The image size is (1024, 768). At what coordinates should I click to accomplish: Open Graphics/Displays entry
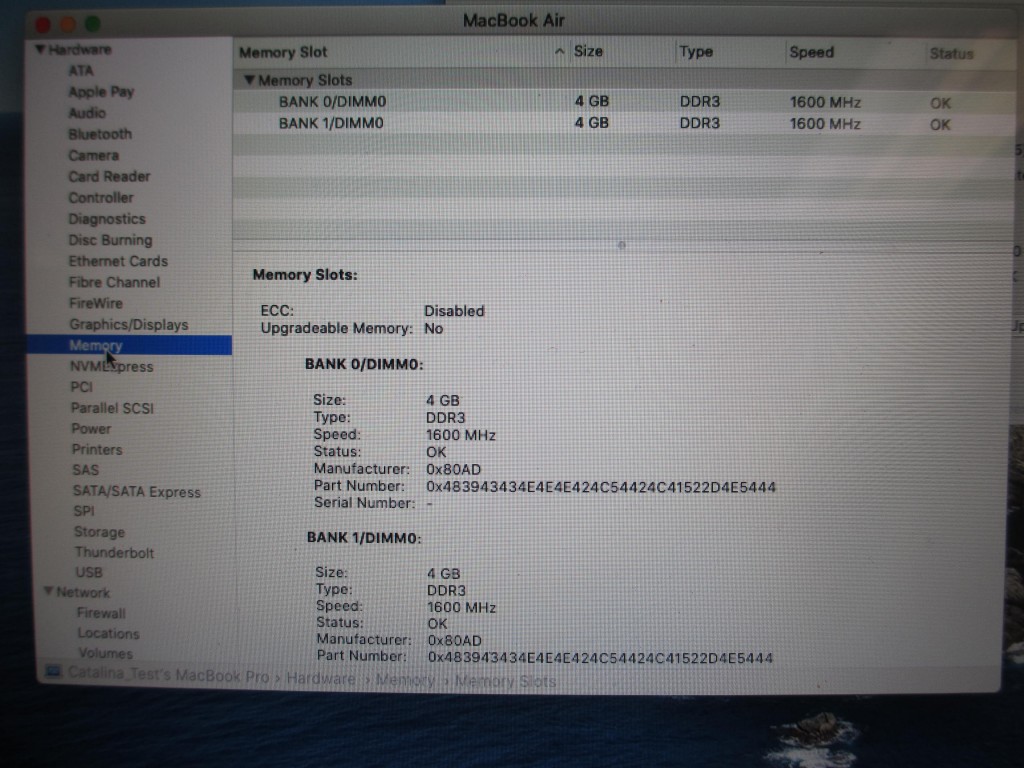point(129,325)
